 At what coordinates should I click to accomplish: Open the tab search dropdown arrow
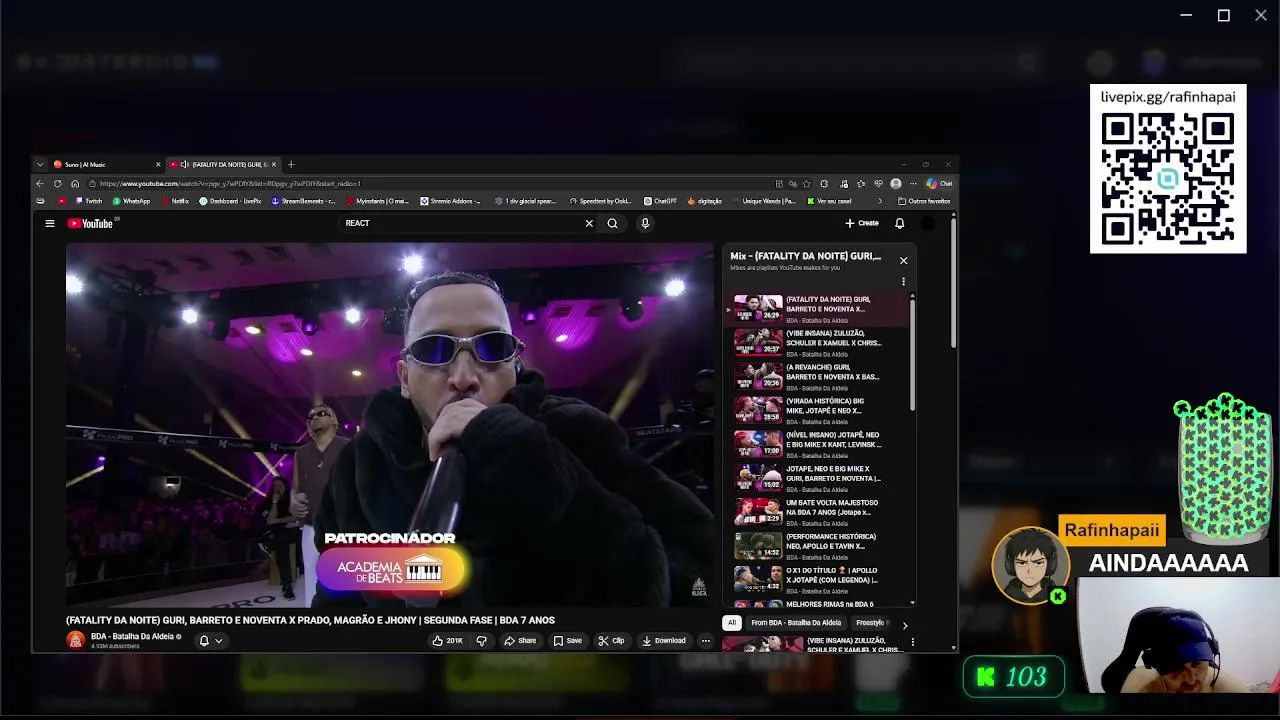point(40,164)
